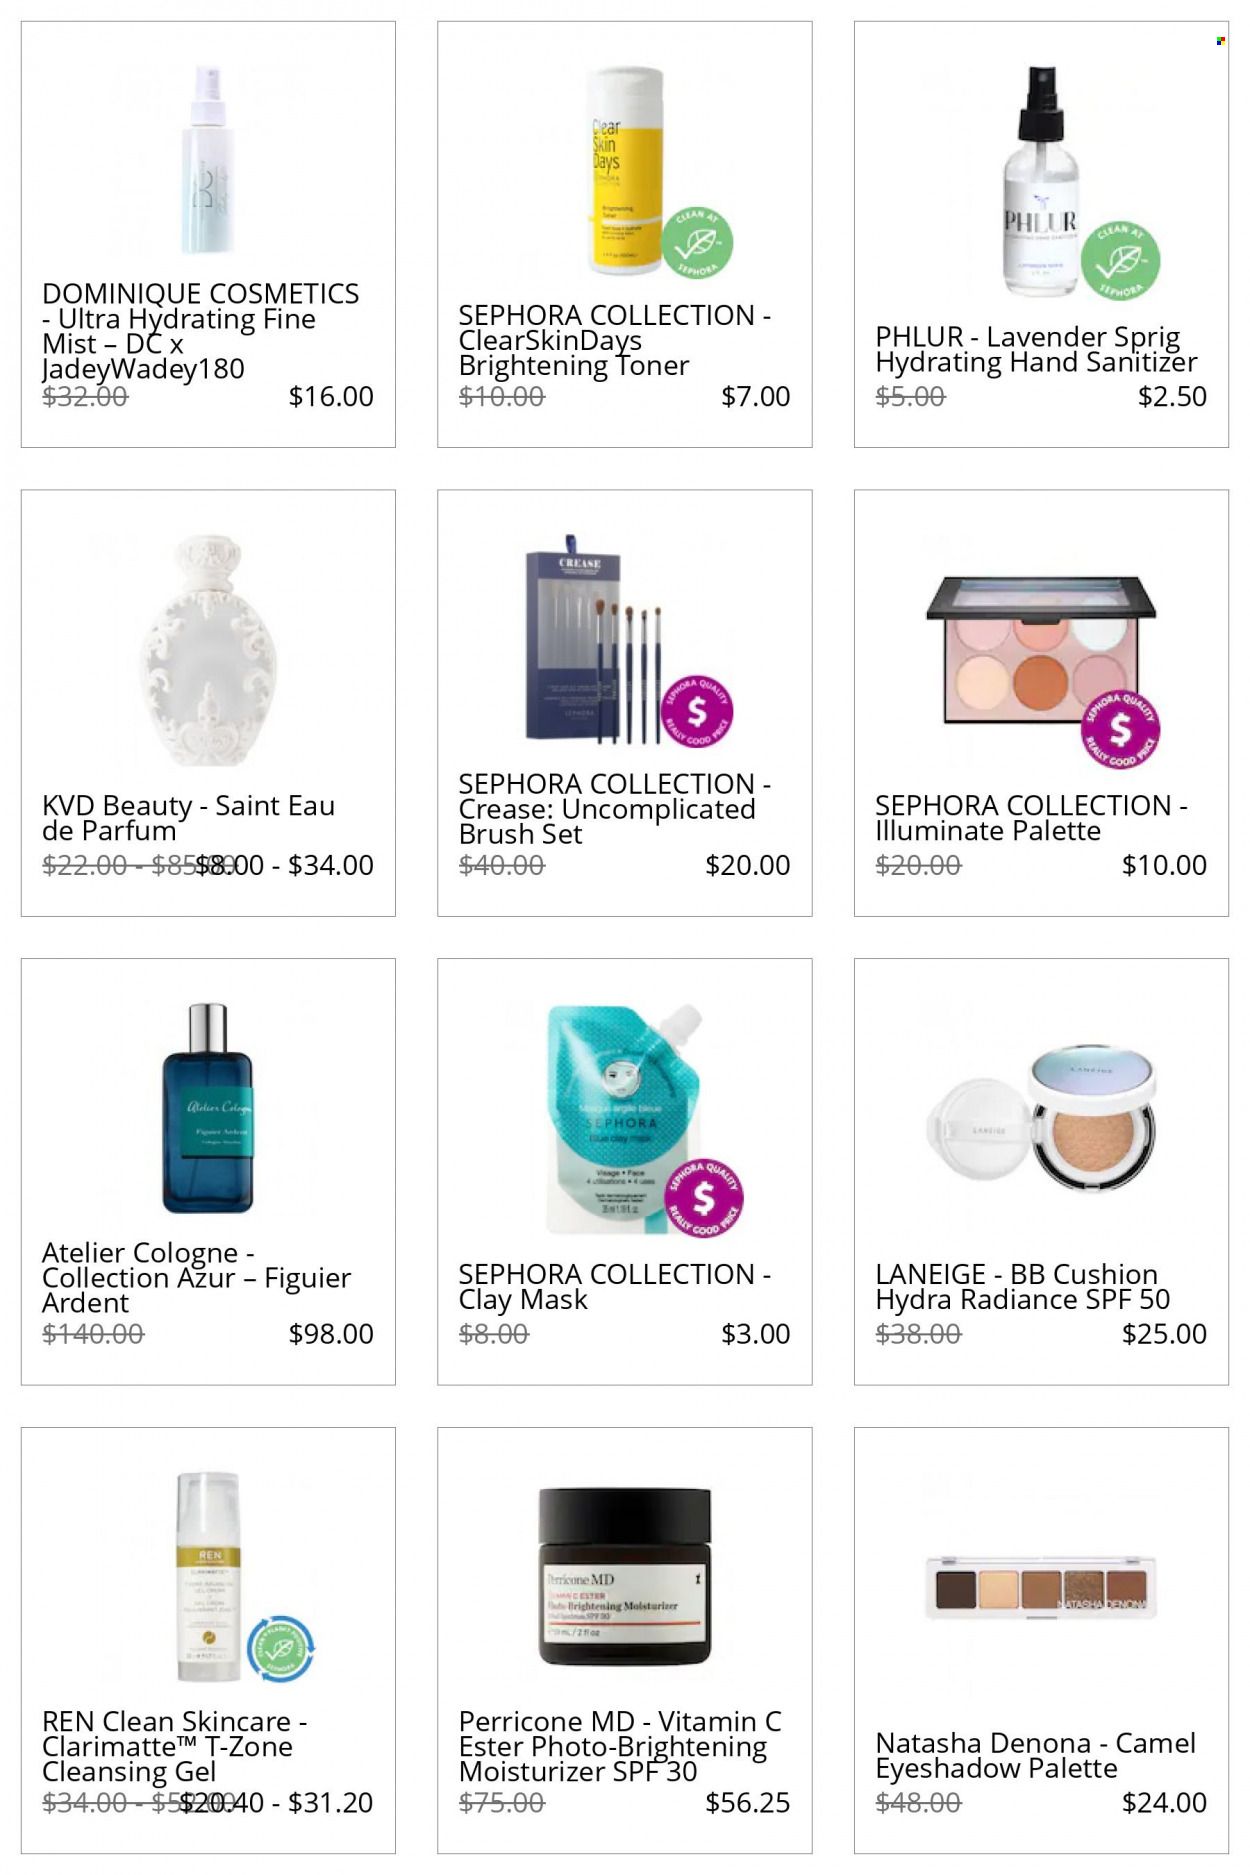Open PHLUR Lavender Sprig Hand Sanitizer link

click(x=1036, y=349)
